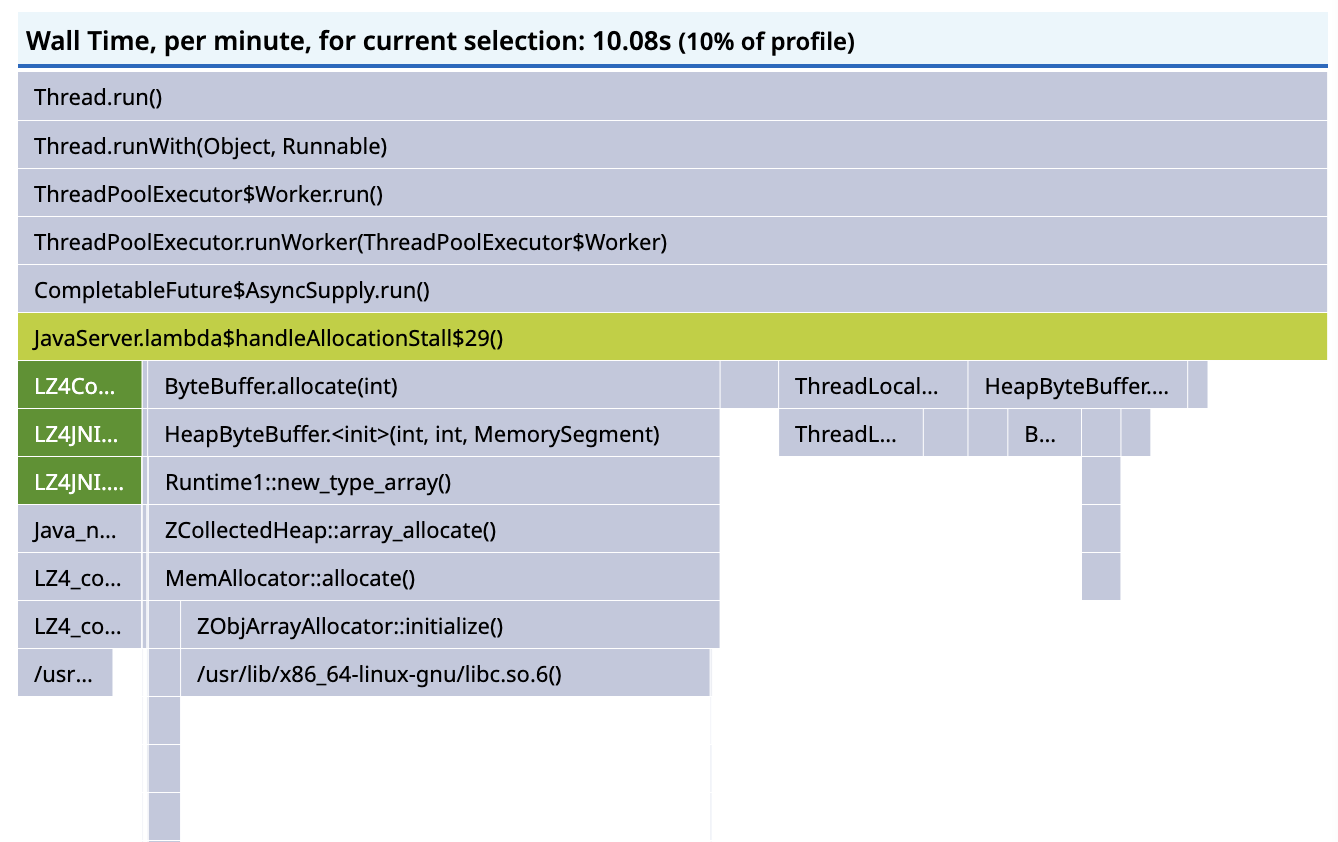
Task: Click the ZCollectedHeap::array_allocate() frame
Action: (434, 529)
